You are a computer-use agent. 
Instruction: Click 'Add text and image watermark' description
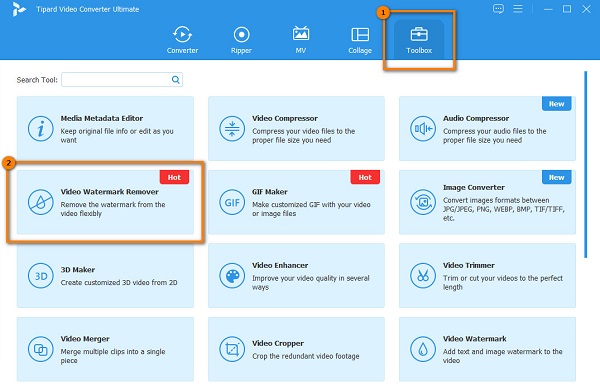[x=503, y=356]
